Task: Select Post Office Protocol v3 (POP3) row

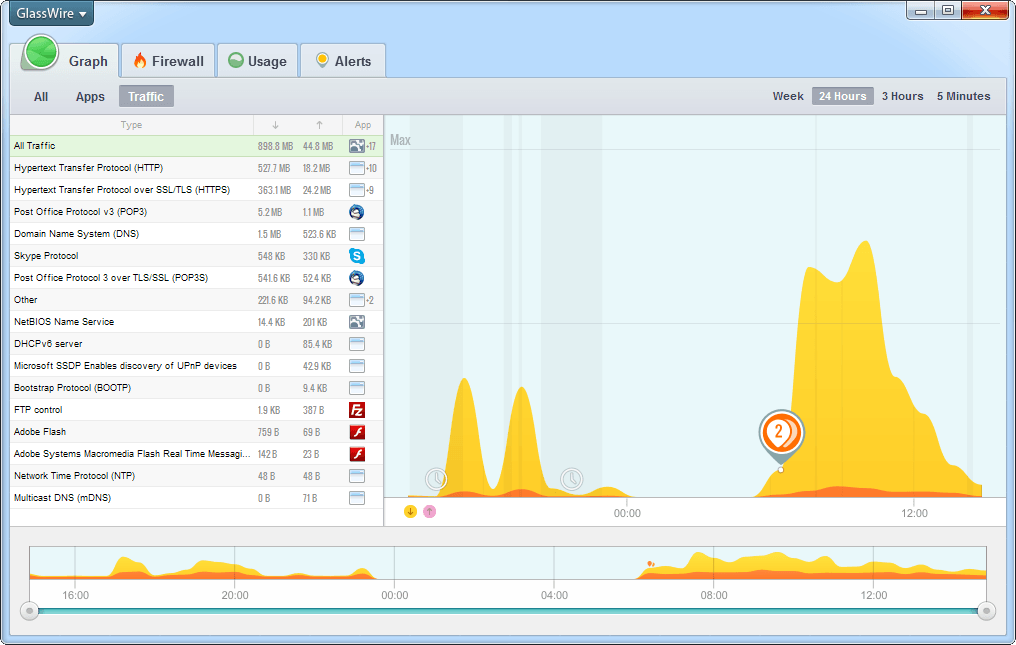Action: point(196,212)
